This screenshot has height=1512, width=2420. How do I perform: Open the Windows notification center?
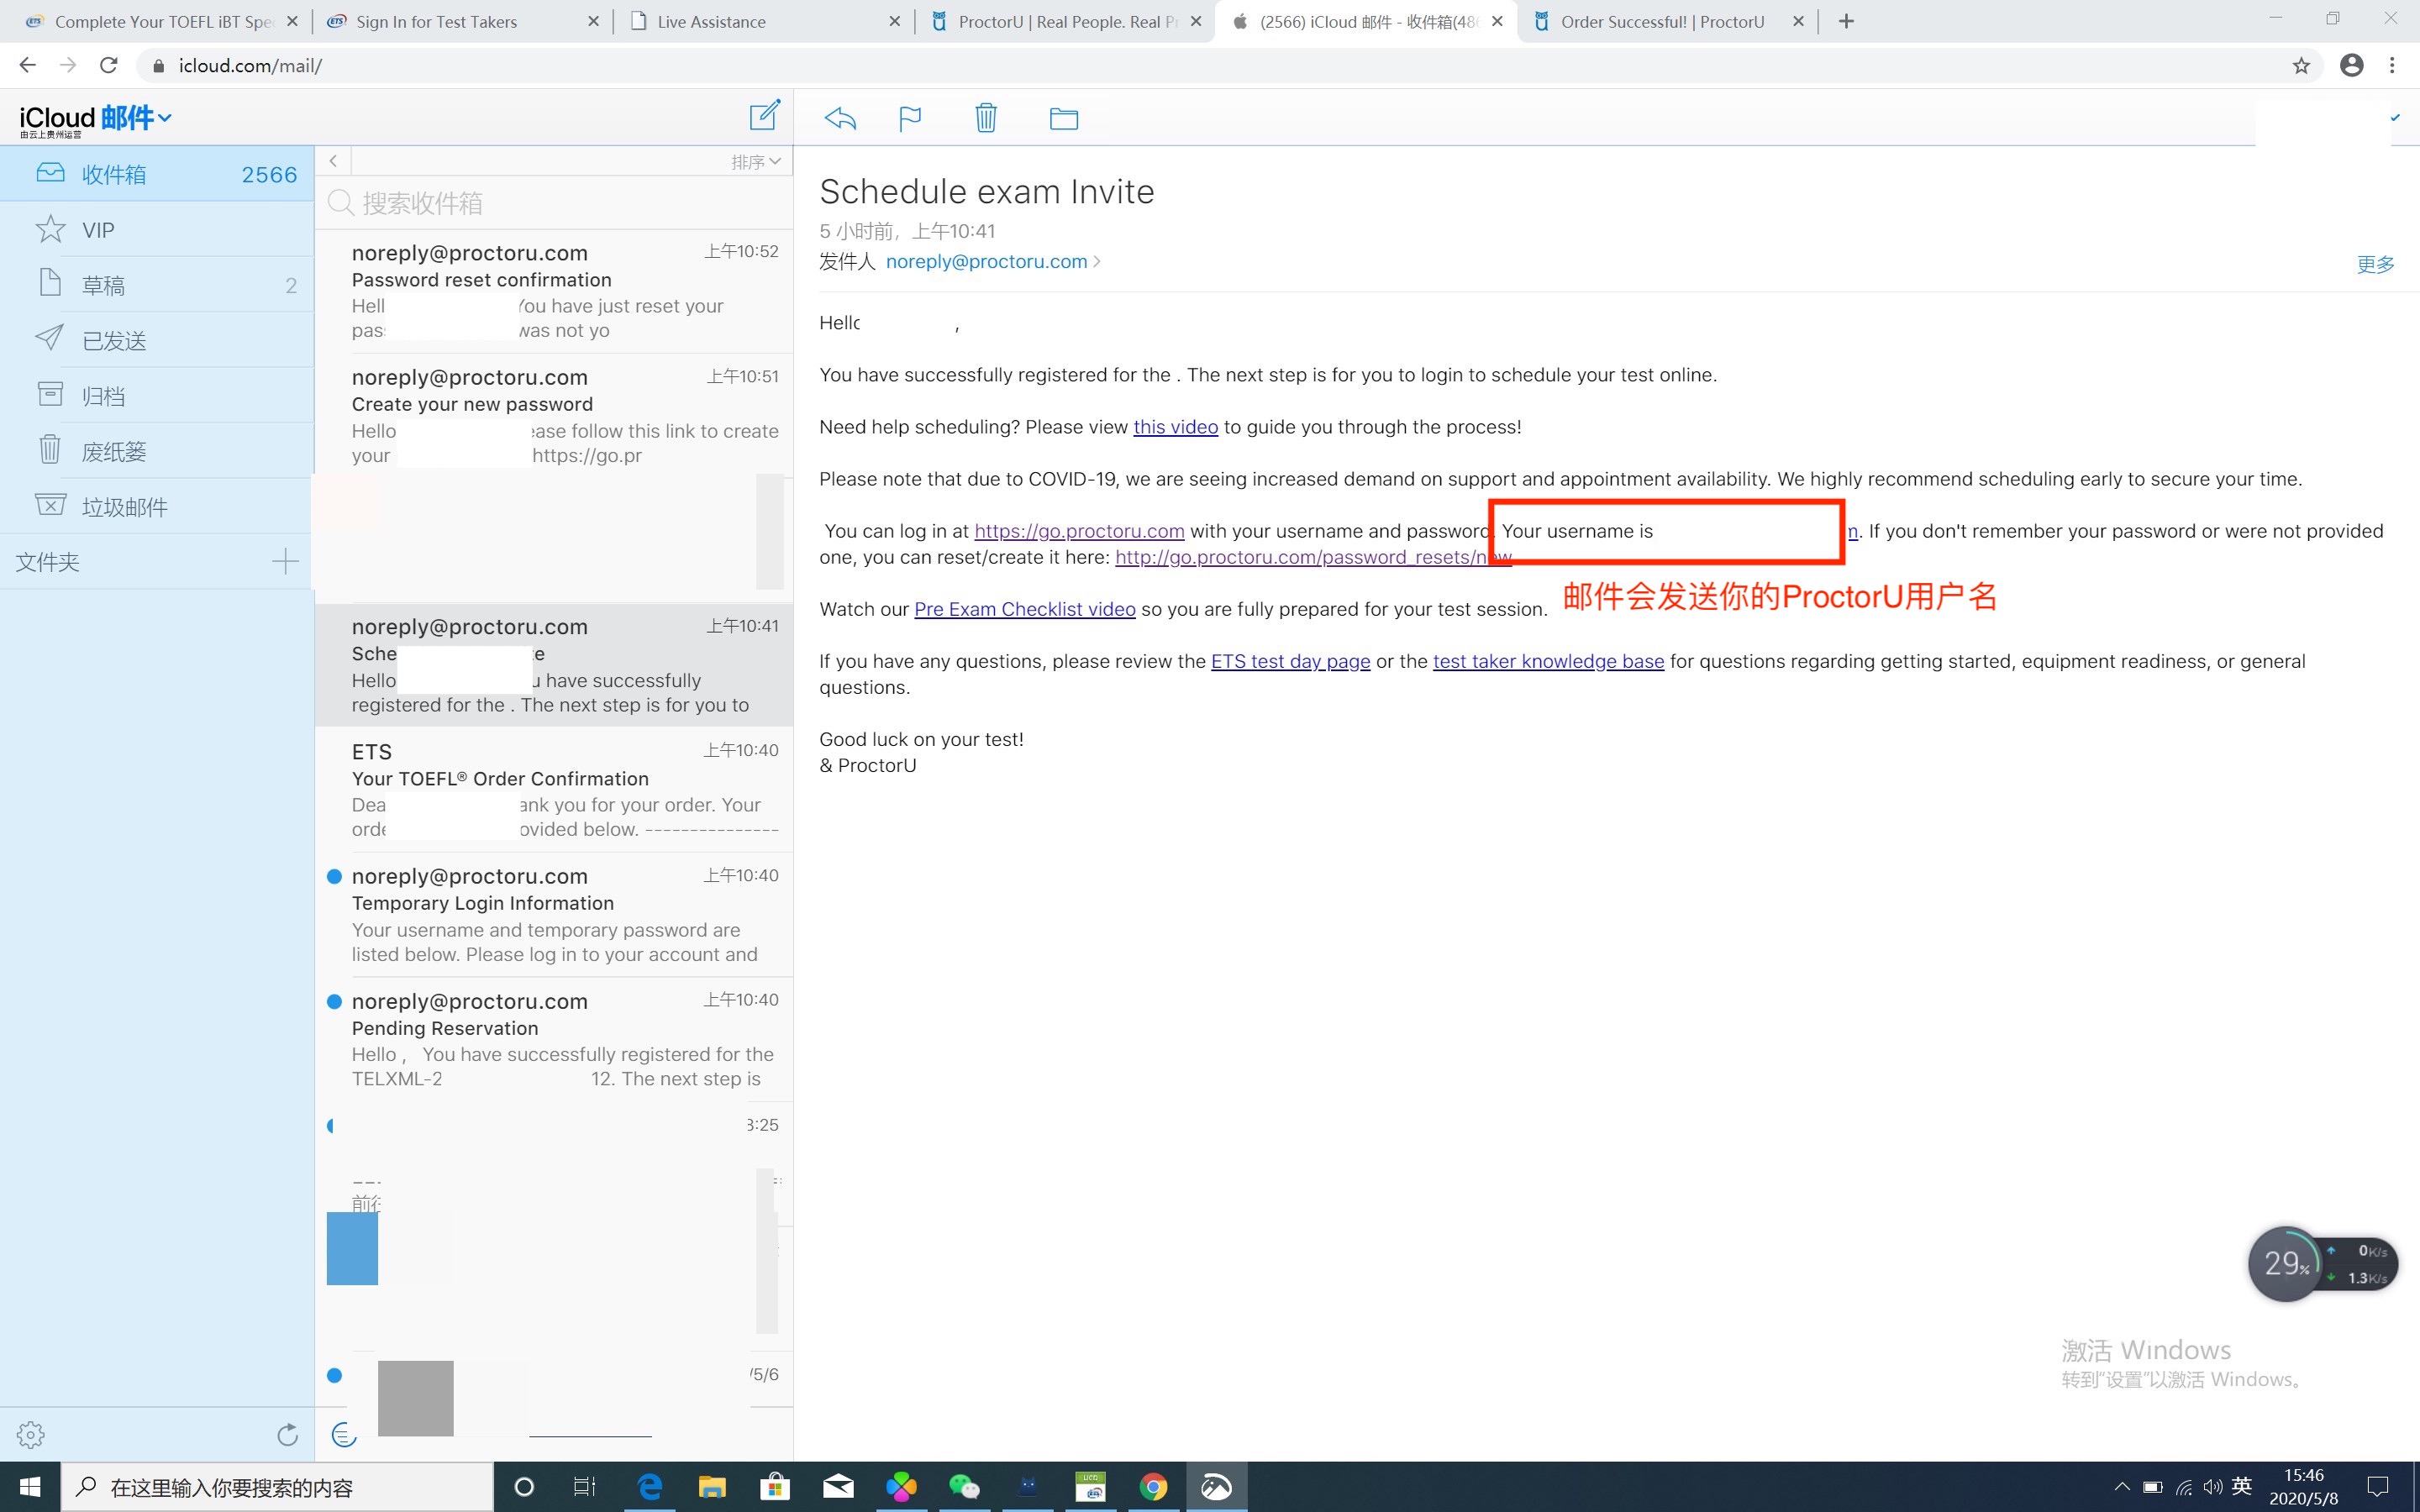pos(2378,1487)
